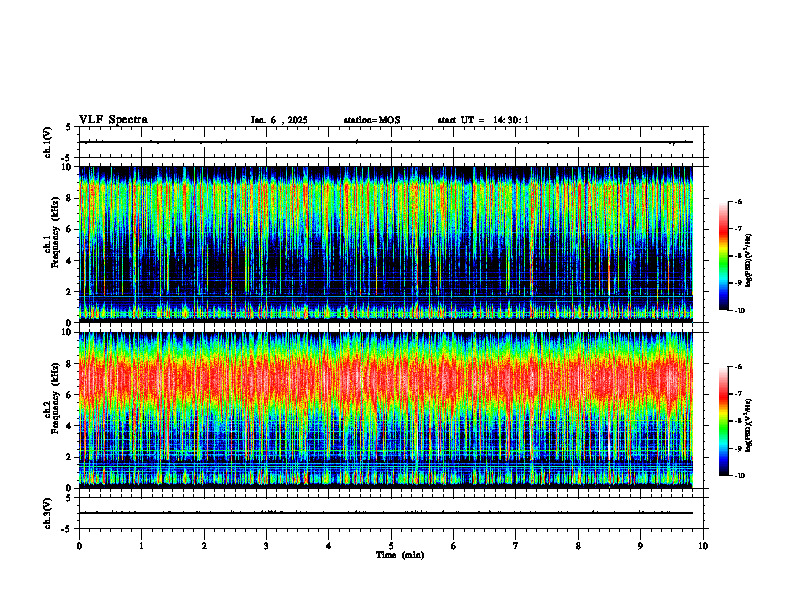Click the ch.1 voltage waveform trace
792x612 pixels.
pyautogui.click(x=386, y=142)
